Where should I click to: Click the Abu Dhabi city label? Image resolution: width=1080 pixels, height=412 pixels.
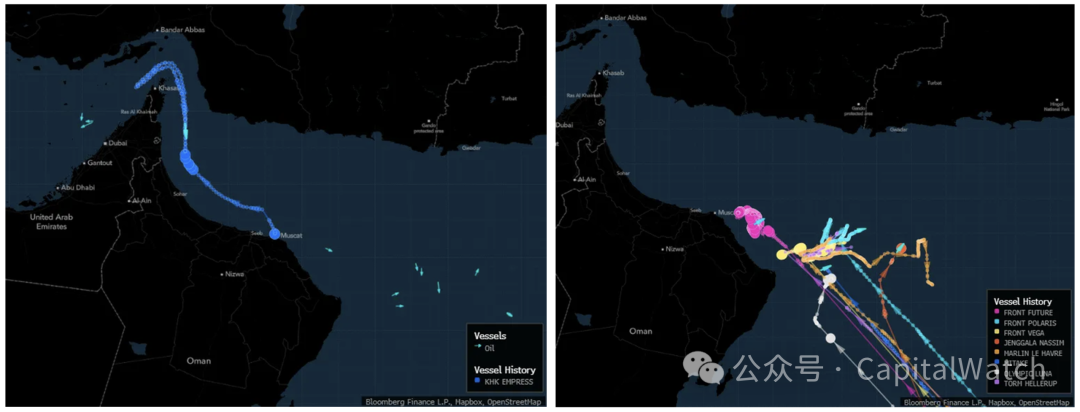pyautogui.click(x=78, y=187)
